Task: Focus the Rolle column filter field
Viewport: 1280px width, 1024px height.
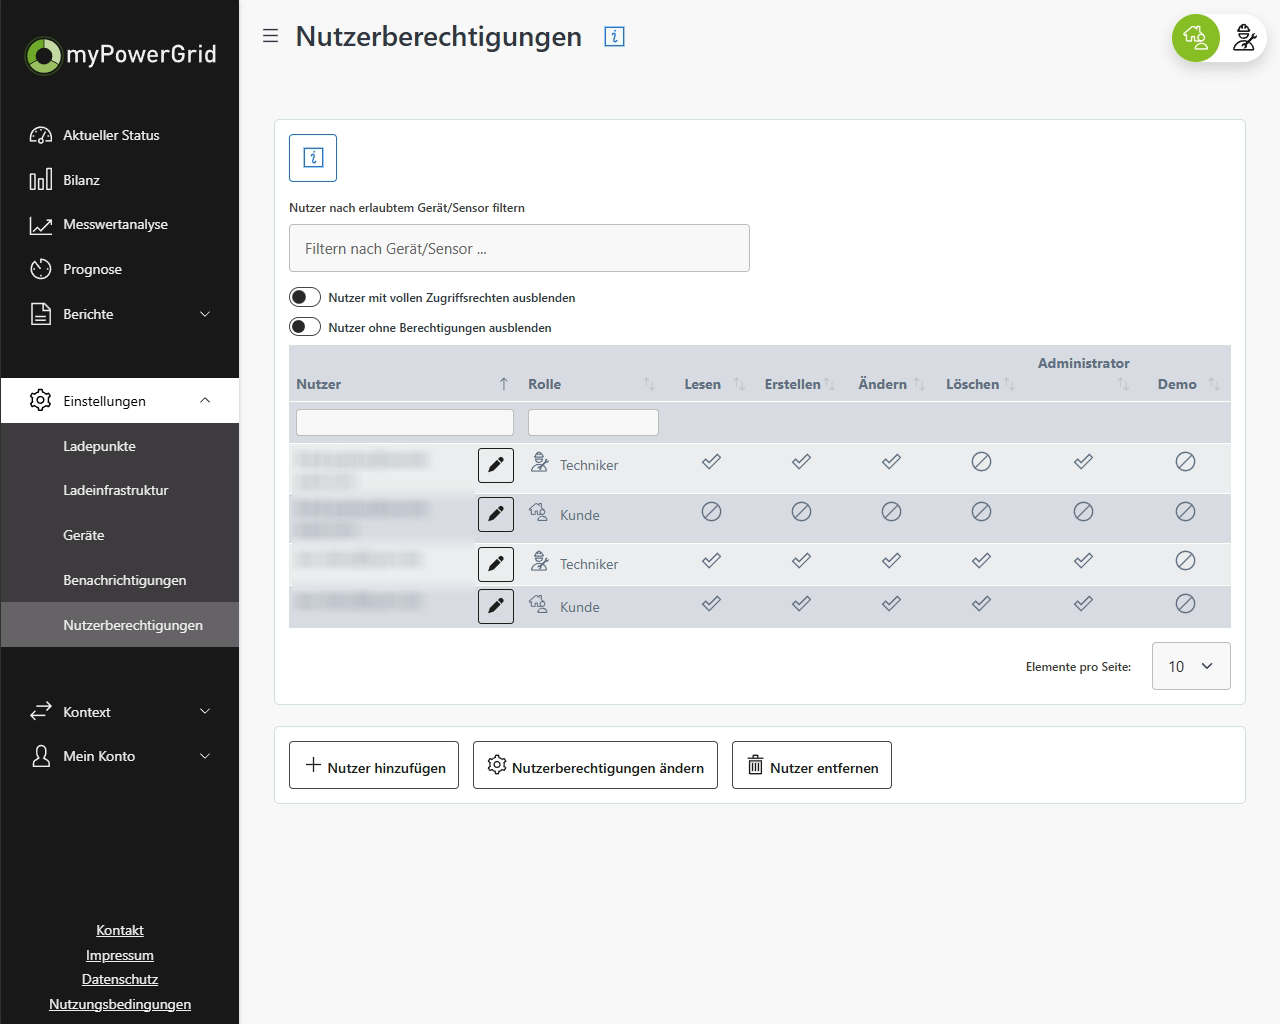Action: (x=593, y=422)
